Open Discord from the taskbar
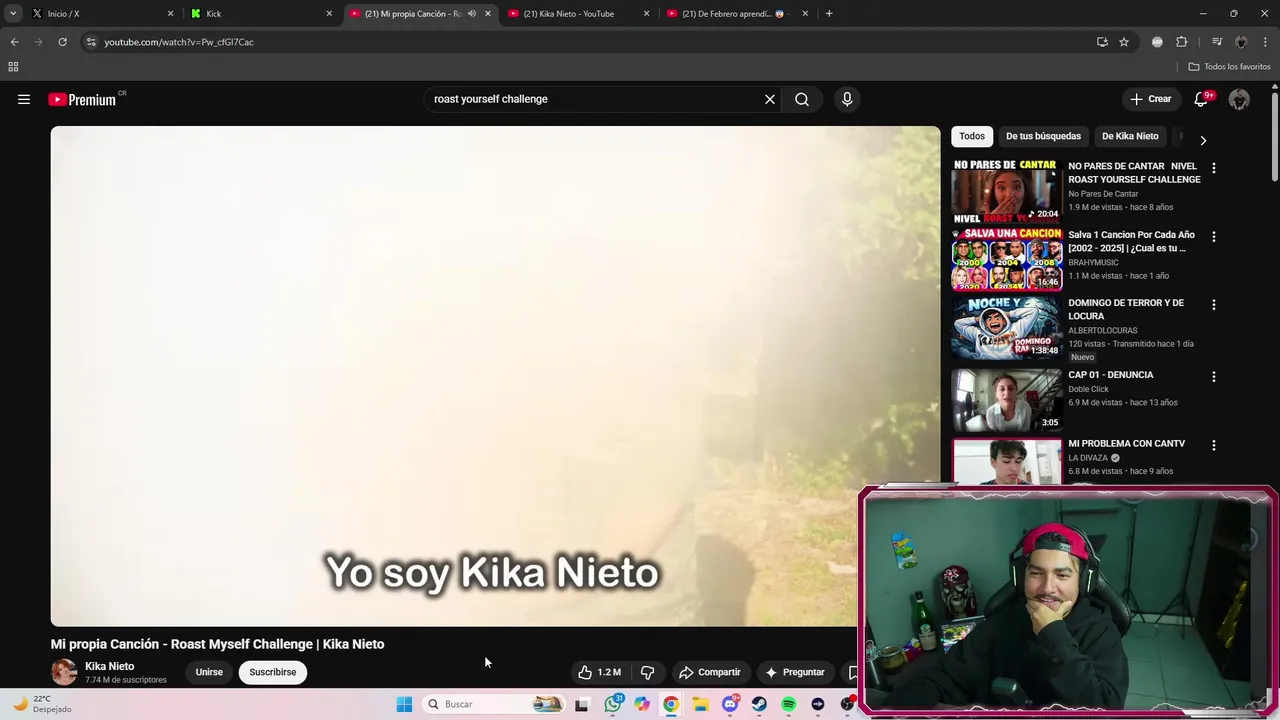 click(731, 704)
